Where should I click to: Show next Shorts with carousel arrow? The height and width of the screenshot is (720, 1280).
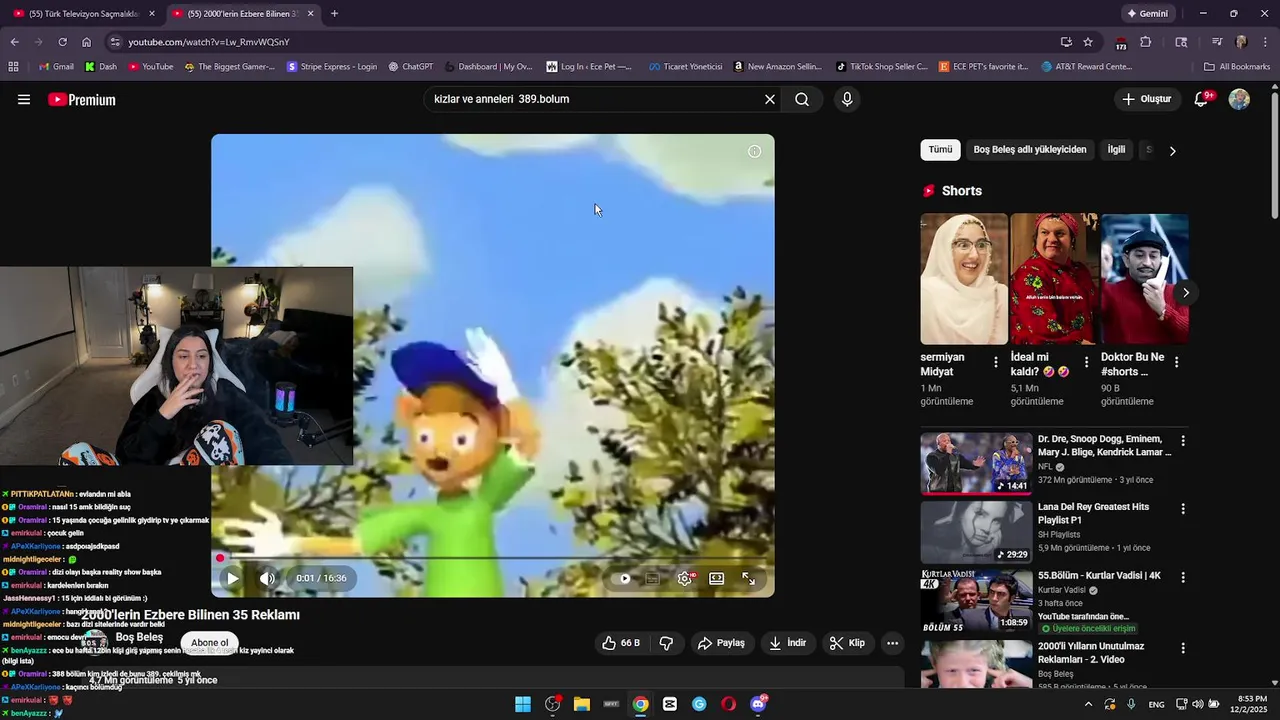pyautogui.click(x=1185, y=292)
